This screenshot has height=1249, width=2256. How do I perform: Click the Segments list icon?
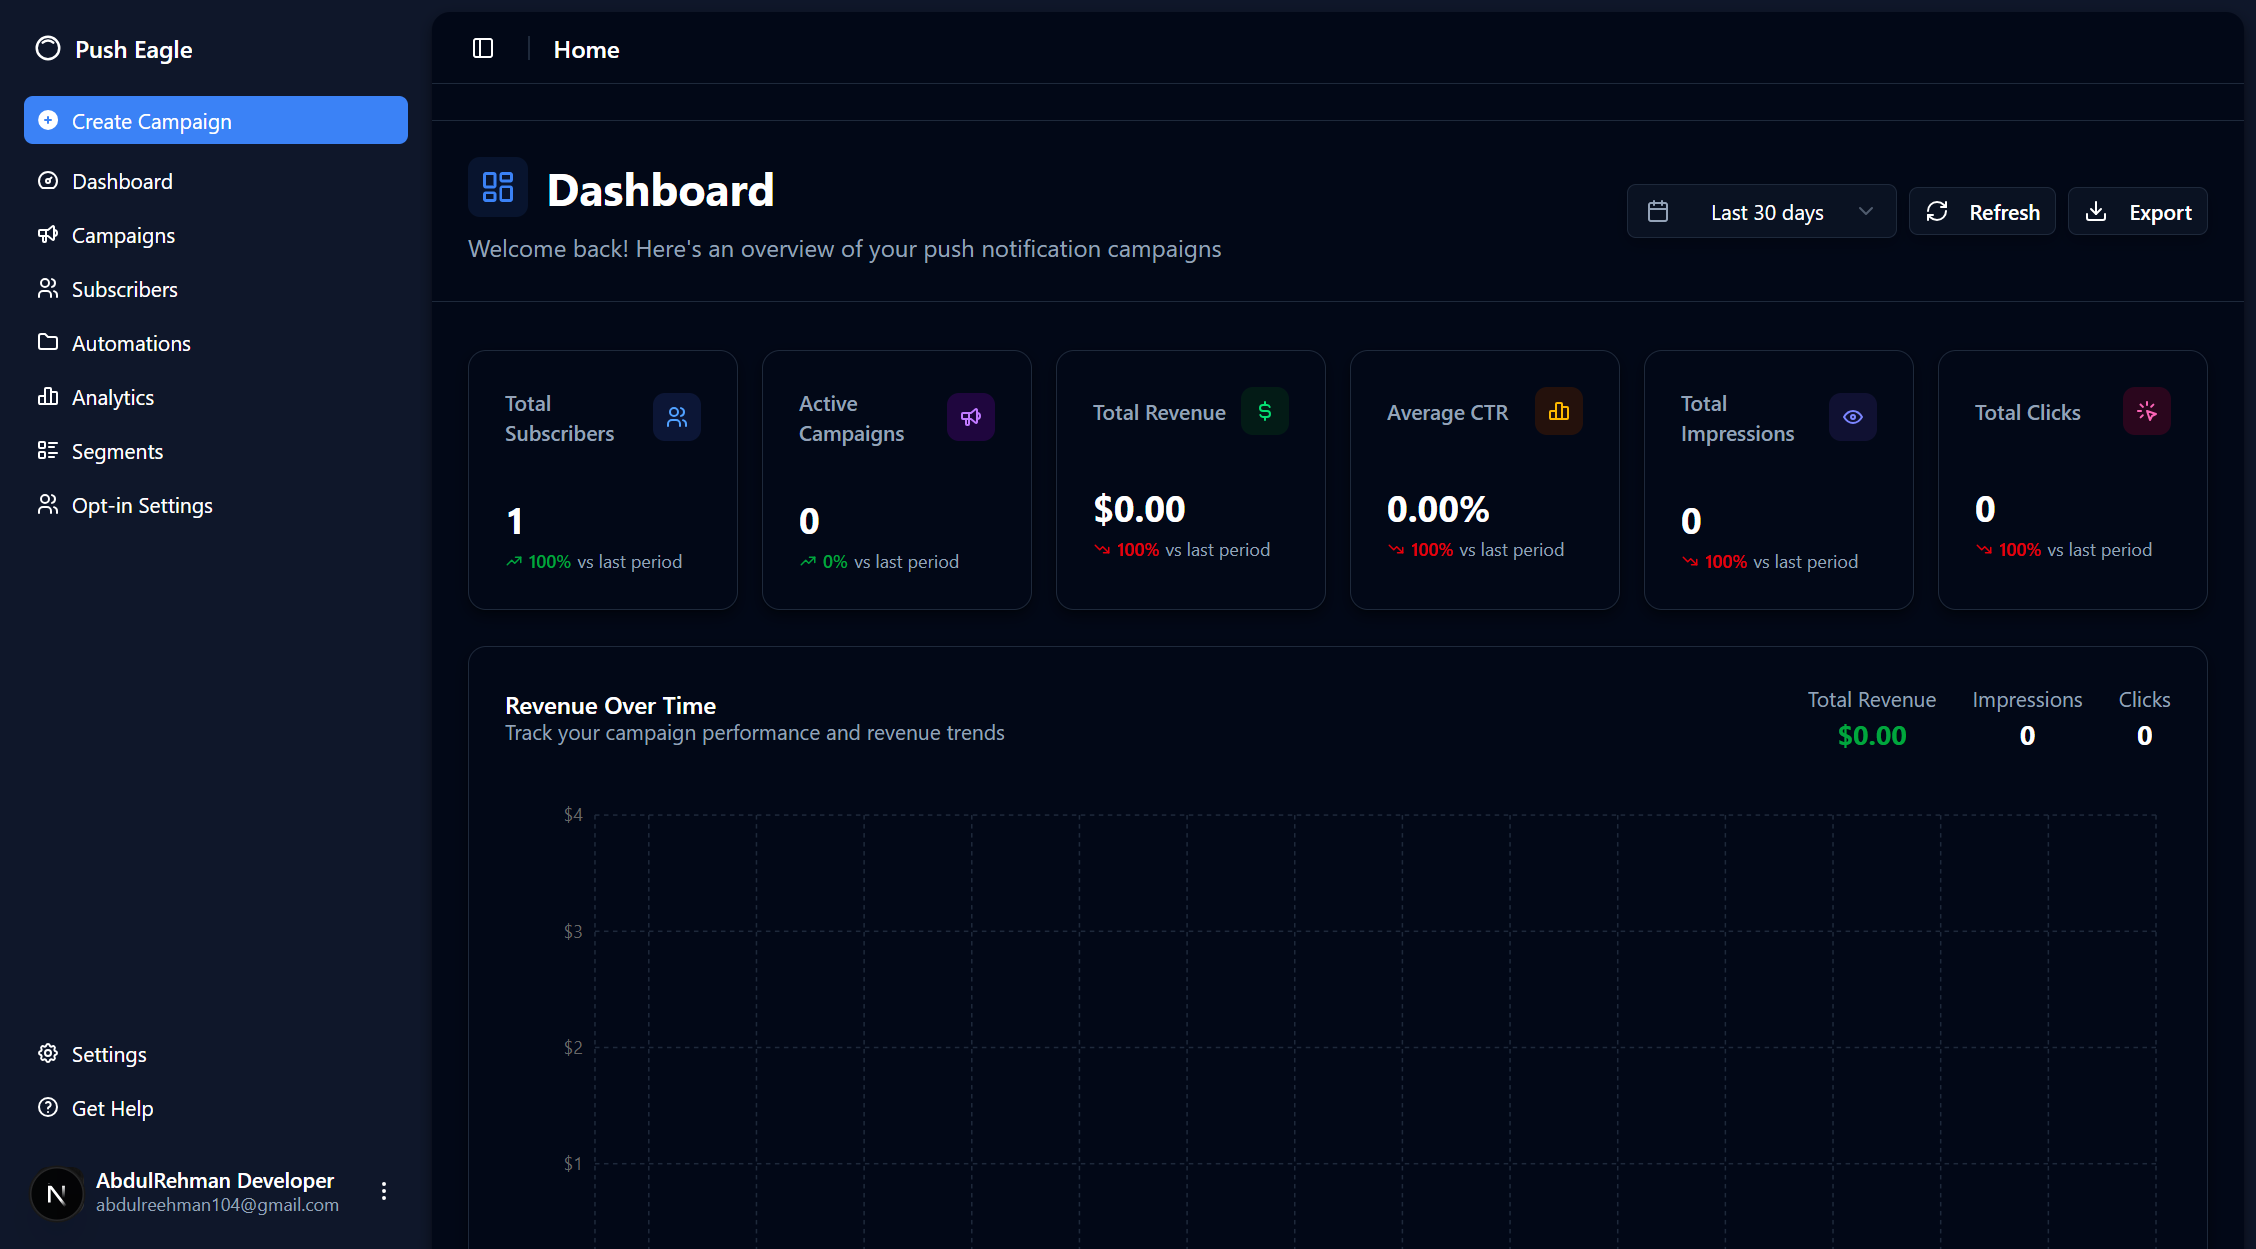[48, 450]
